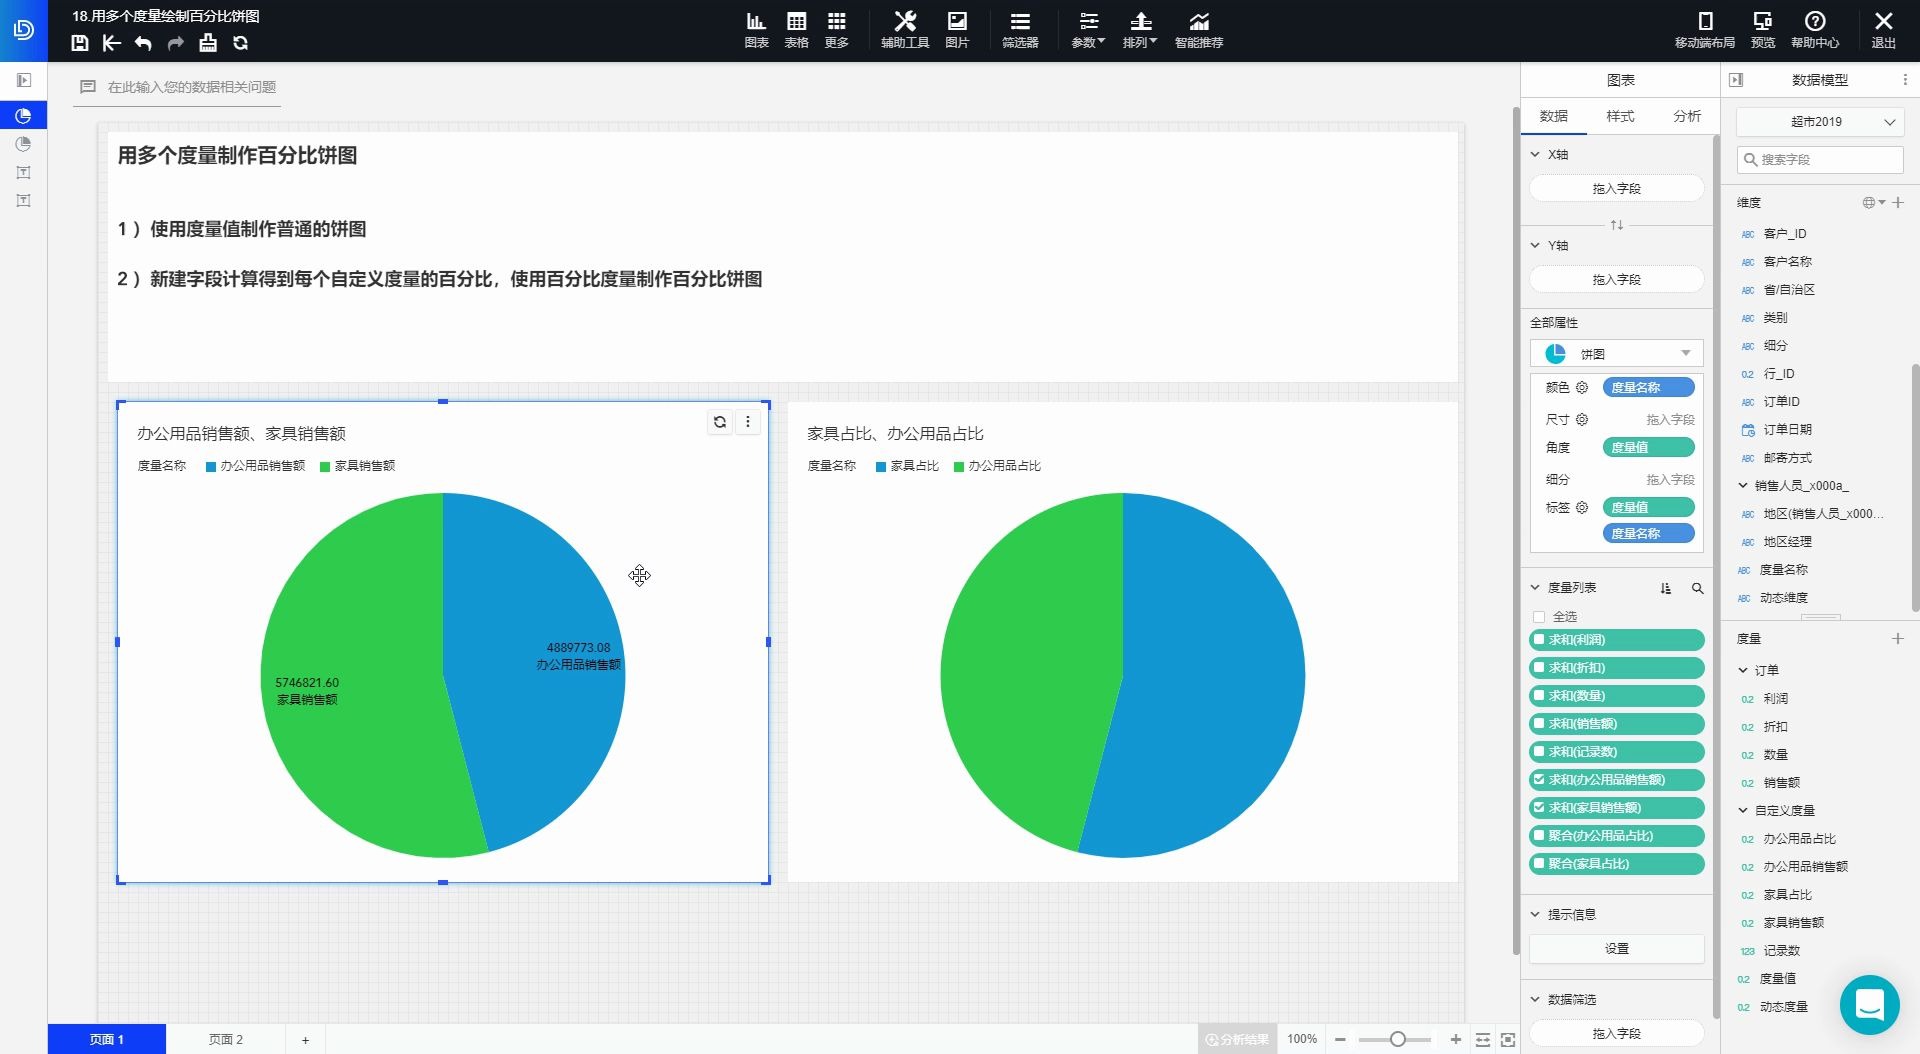Open 尺寸 size settings gear

pyautogui.click(x=1582, y=419)
